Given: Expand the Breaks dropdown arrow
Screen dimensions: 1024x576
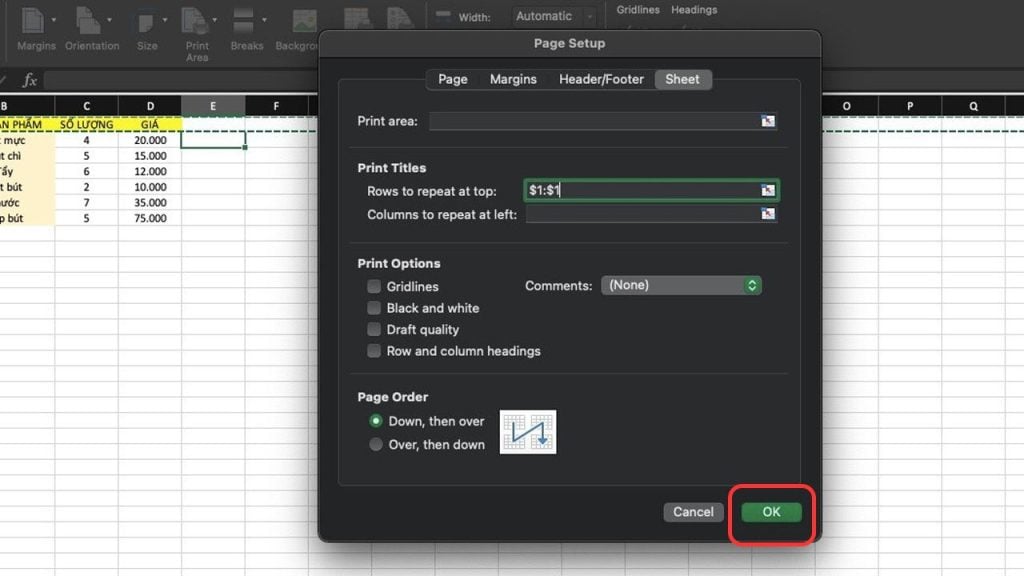Looking at the screenshot, I should (264, 20).
